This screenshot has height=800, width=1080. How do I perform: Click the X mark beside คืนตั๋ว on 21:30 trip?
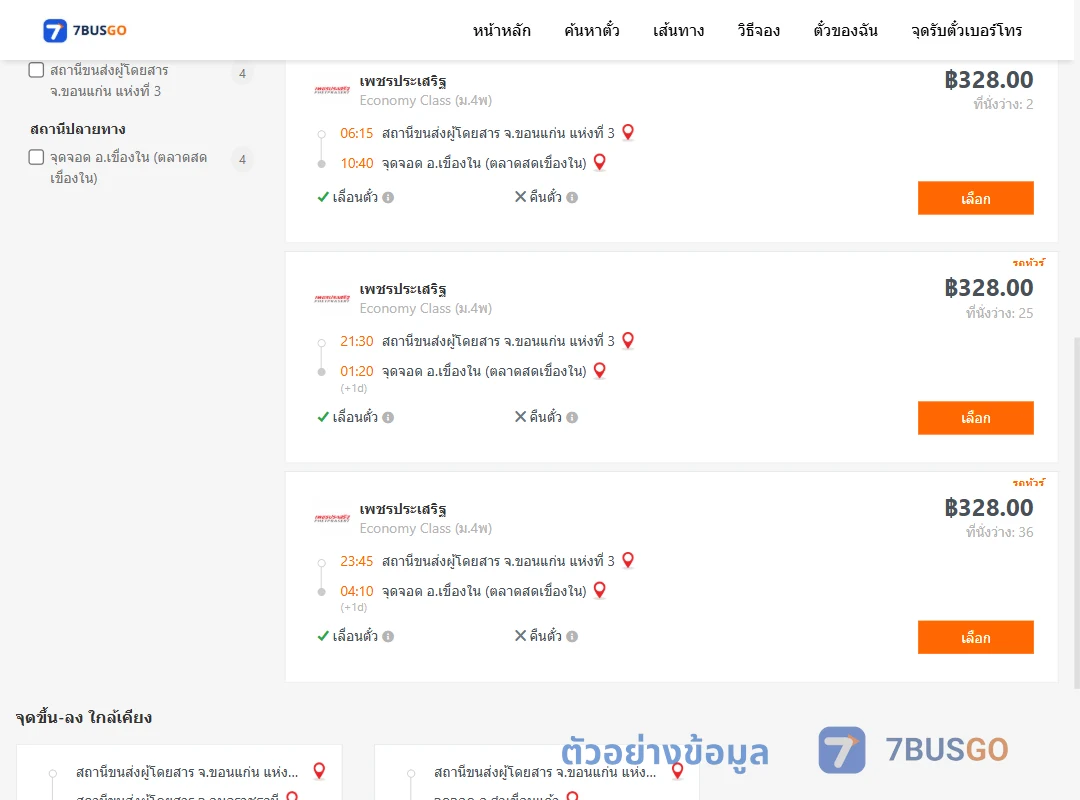[x=521, y=417]
